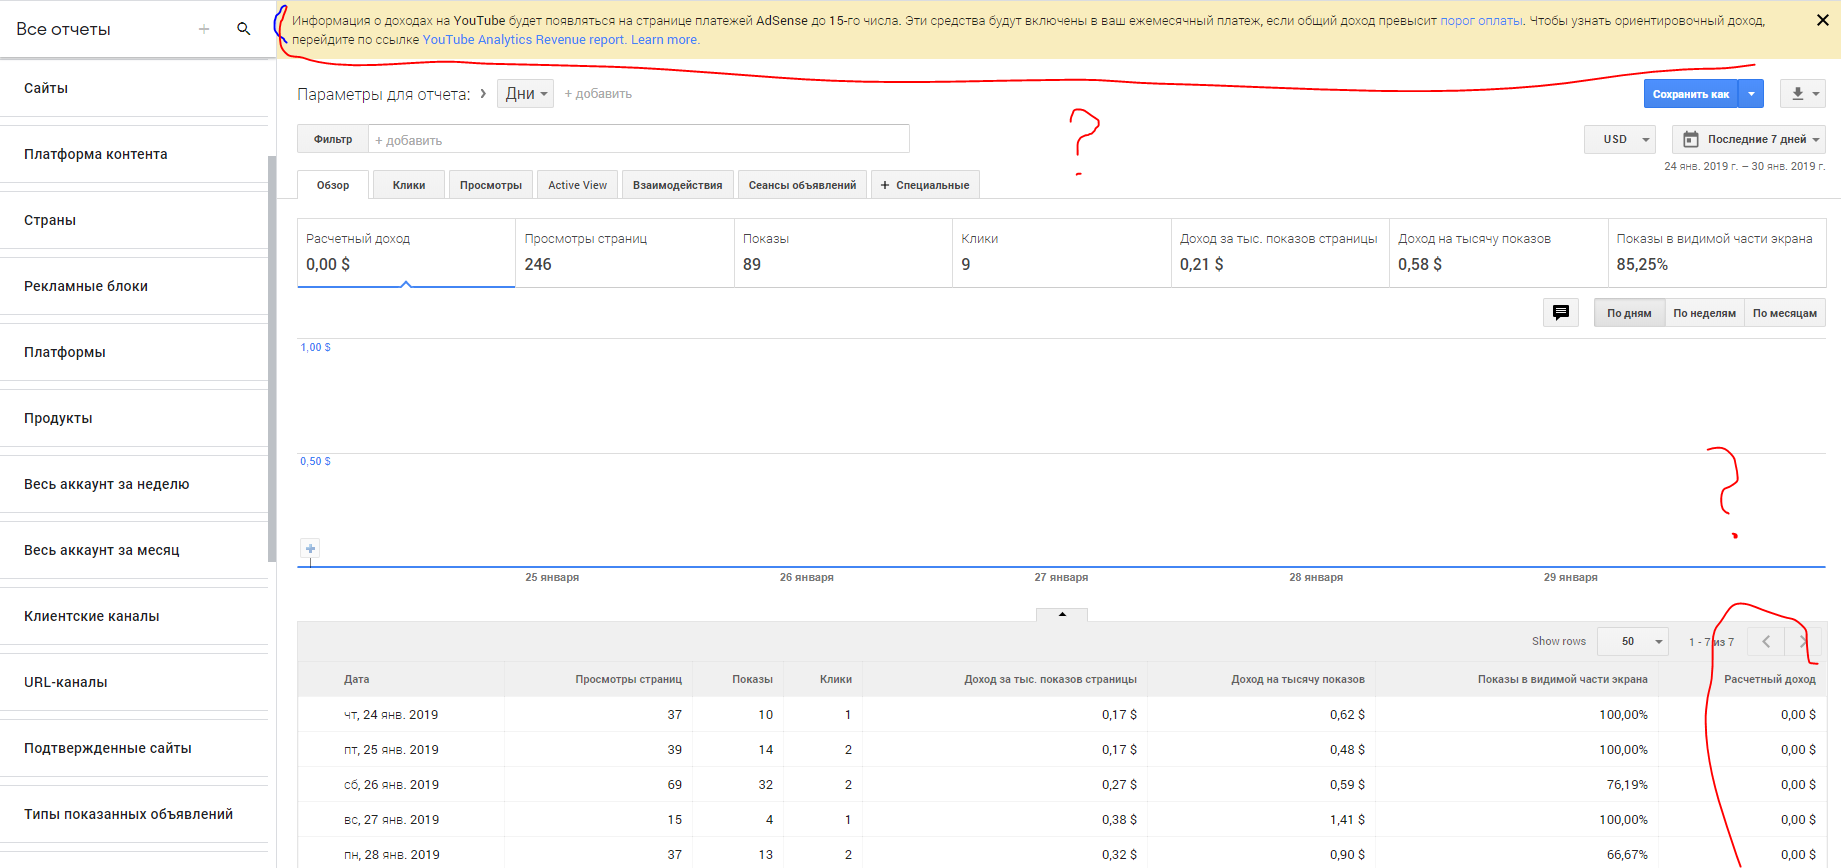The width and height of the screenshot is (1841, 868).
Task: Click the filter + добавить input field
Action: tap(638, 140)
